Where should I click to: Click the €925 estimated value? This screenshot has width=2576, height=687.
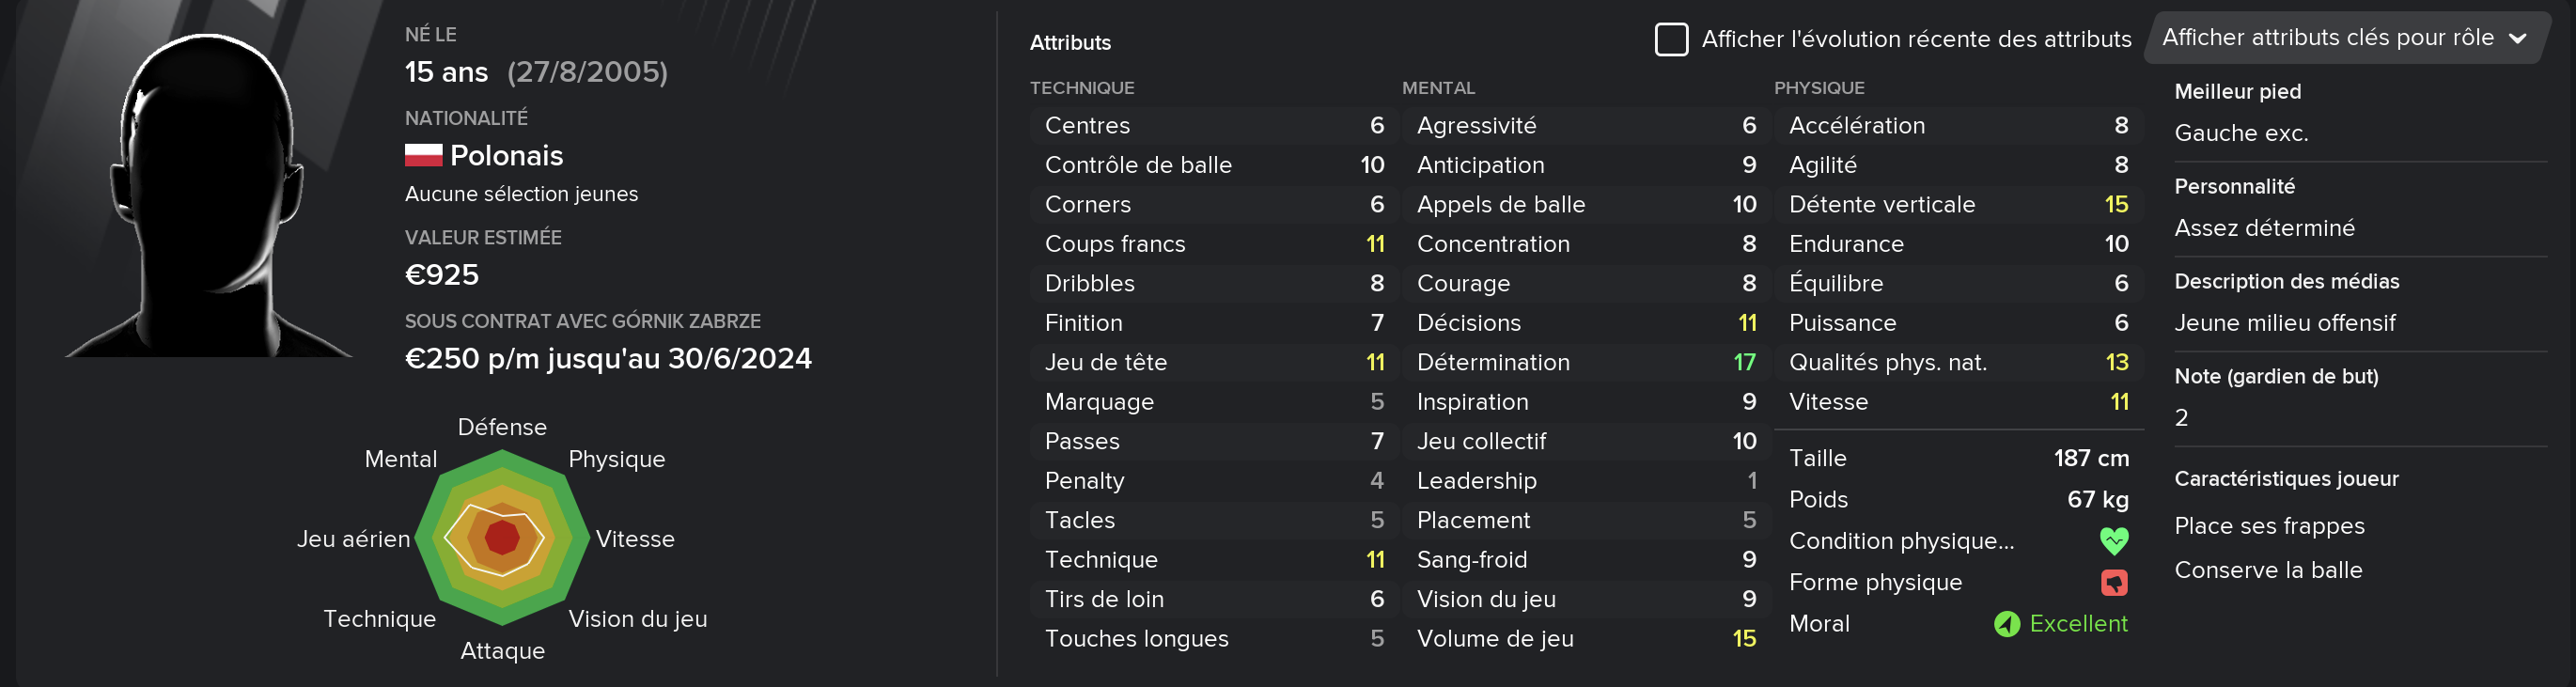tap(441, 275)
